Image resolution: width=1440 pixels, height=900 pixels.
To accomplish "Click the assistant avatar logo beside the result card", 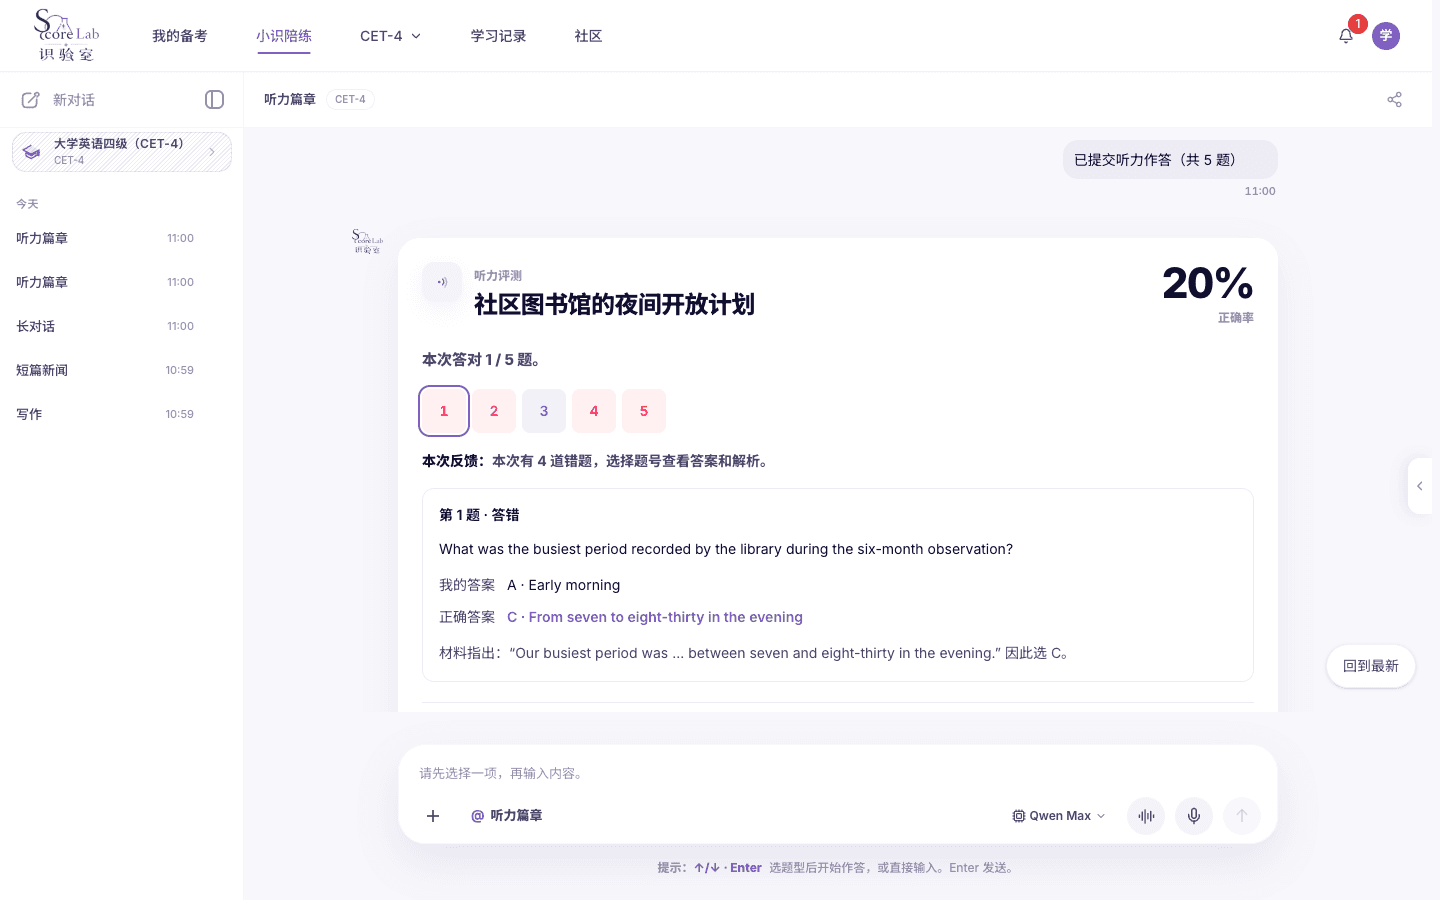I will click(x=367, y=241).
